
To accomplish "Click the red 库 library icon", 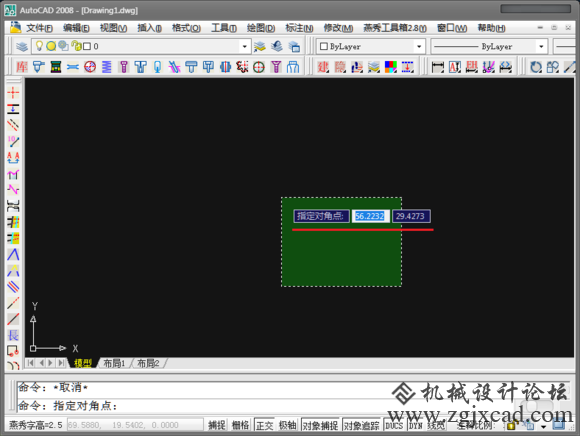I will (21, 67).
